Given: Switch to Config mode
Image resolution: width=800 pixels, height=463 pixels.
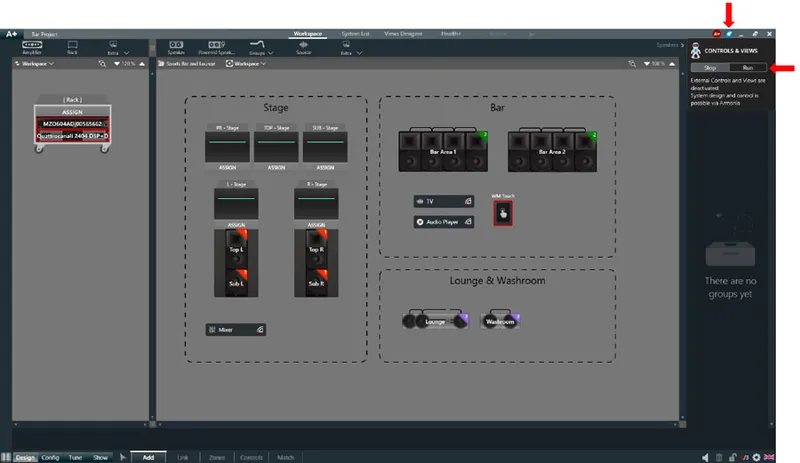Looking at the screenshot, I should pos(50,457).
